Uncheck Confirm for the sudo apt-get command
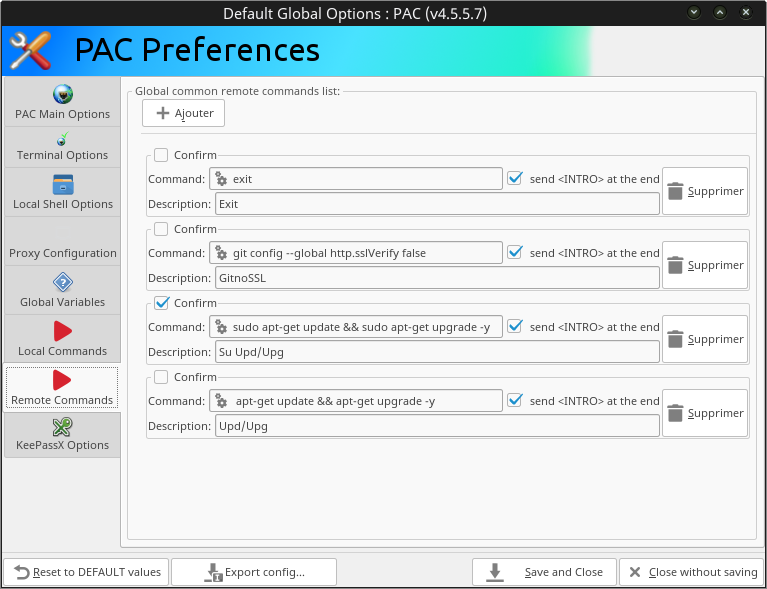Viewport: 767px width, 589px height. pos(161,303)
